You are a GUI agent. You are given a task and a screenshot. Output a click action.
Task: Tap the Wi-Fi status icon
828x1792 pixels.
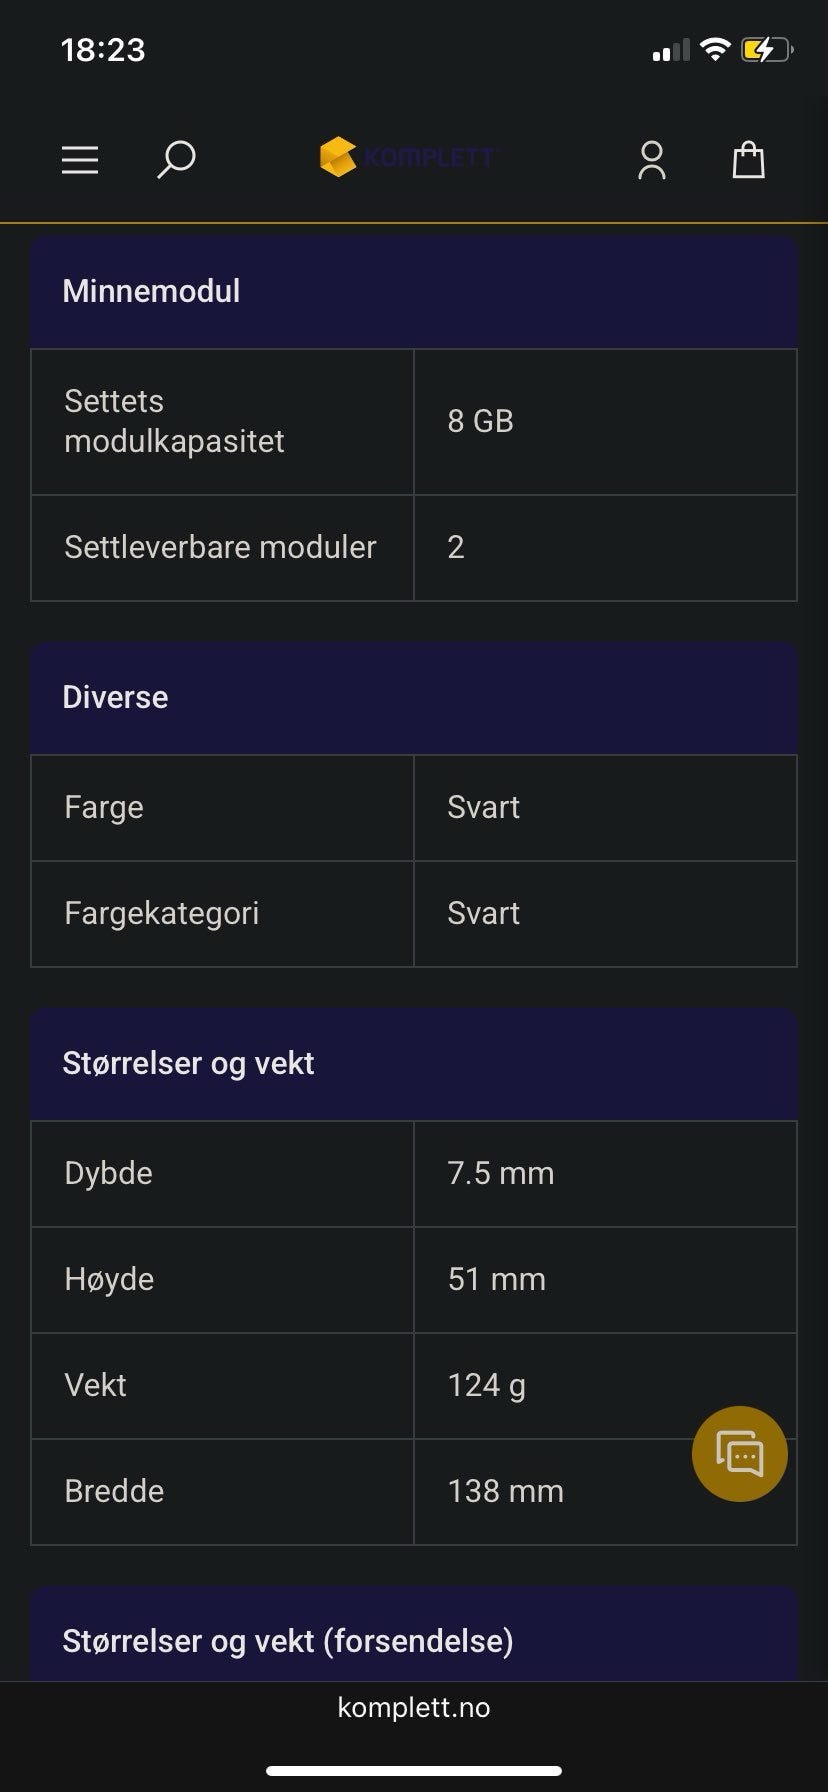715,49
